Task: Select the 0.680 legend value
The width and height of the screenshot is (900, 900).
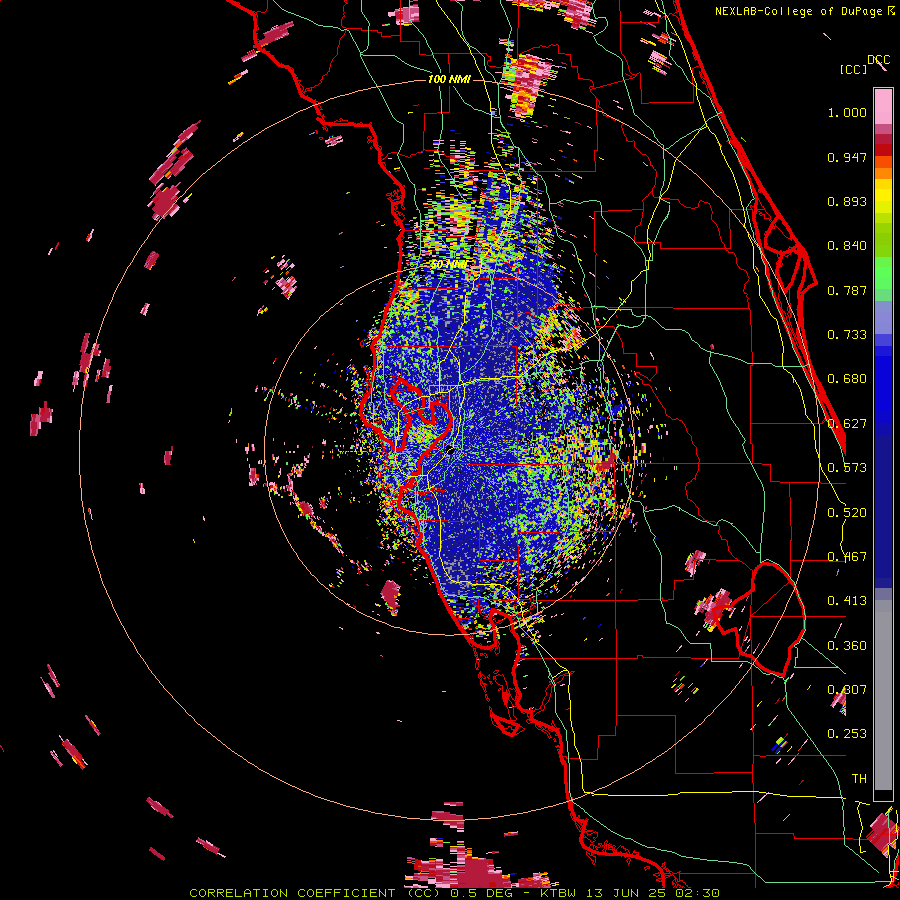Action: pos(847,379)
